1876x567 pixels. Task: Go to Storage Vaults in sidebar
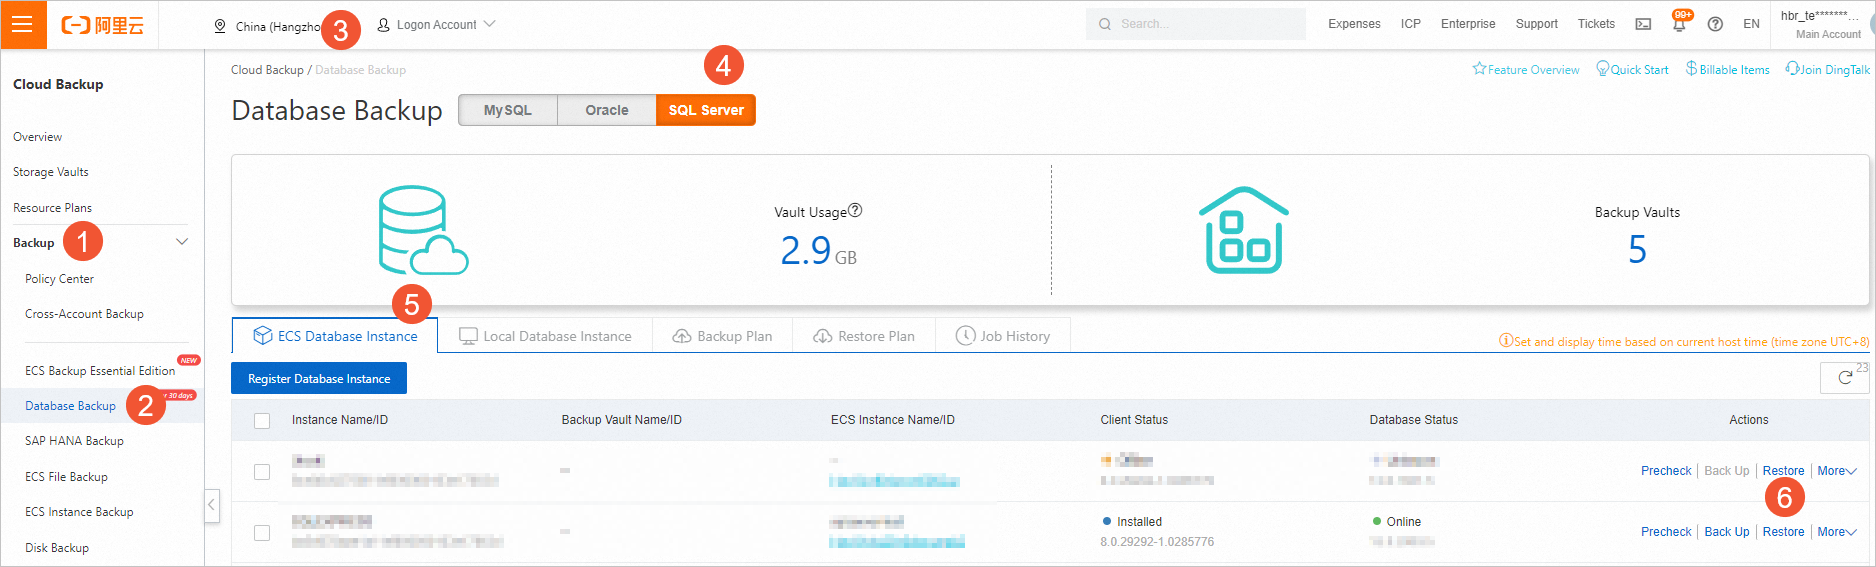pyautogui.click(x=51, y=172)
